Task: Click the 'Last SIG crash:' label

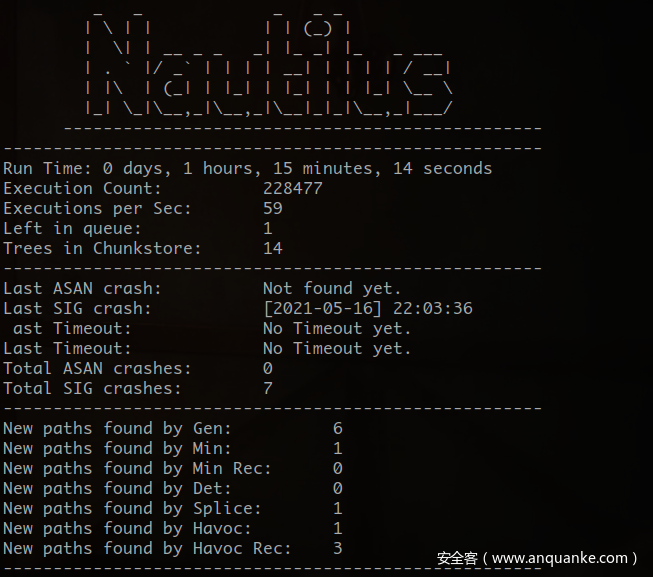Action: point(77,308)
